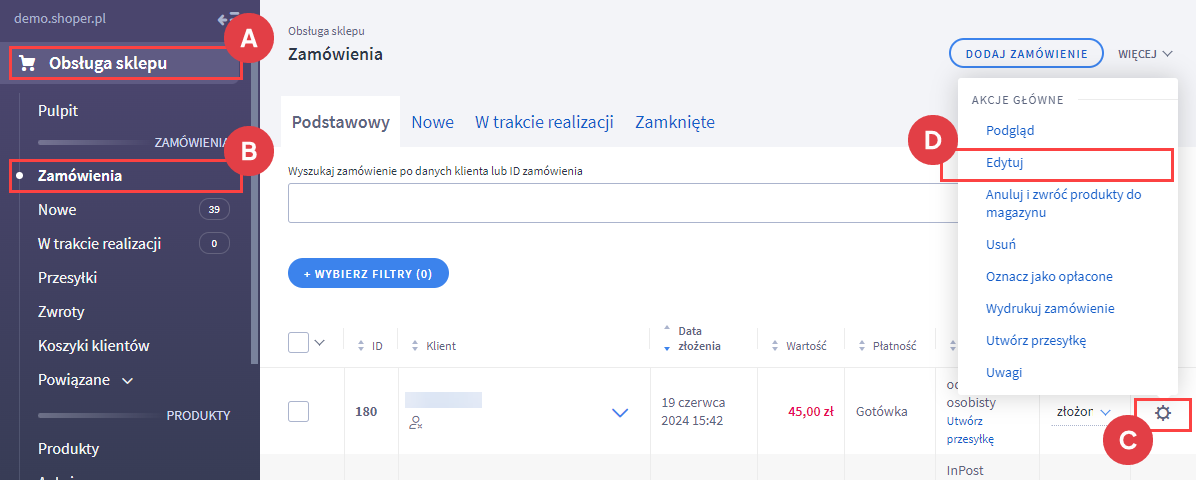Viewport: 1196px width, 480px height.
Task: Expand the WIĘCEJ dropdown menu
Action: (x=1145, y=53)
